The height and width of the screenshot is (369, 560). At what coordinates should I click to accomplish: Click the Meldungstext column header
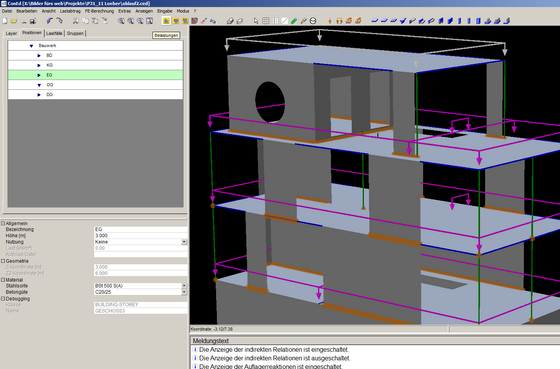coord(211,341)
